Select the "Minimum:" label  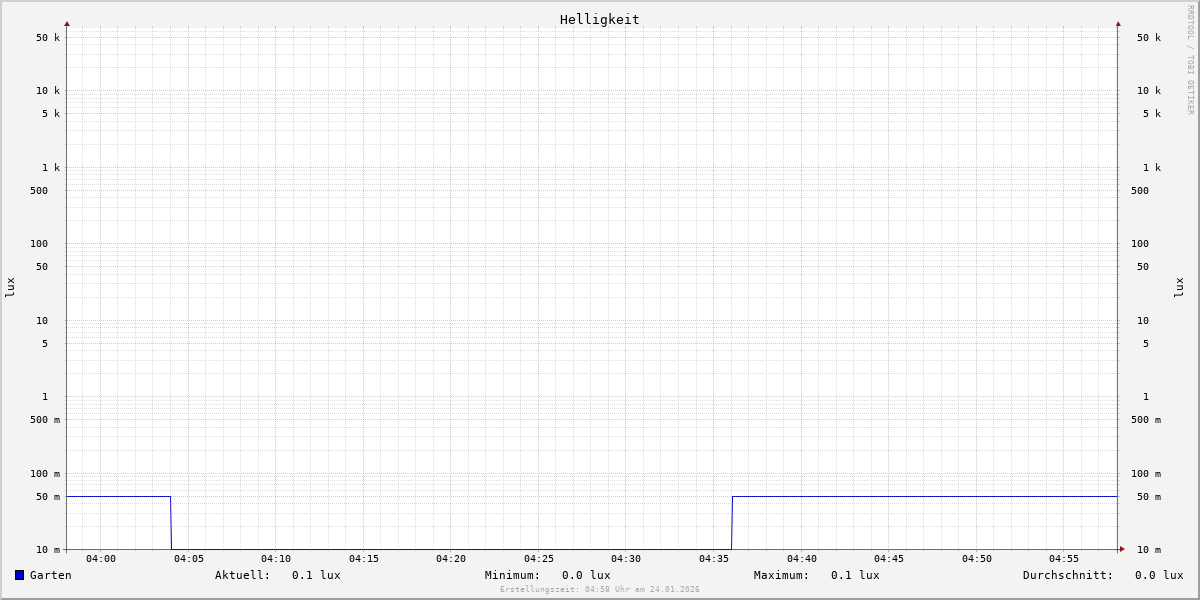pyautogui.click(x=513, y=575)
